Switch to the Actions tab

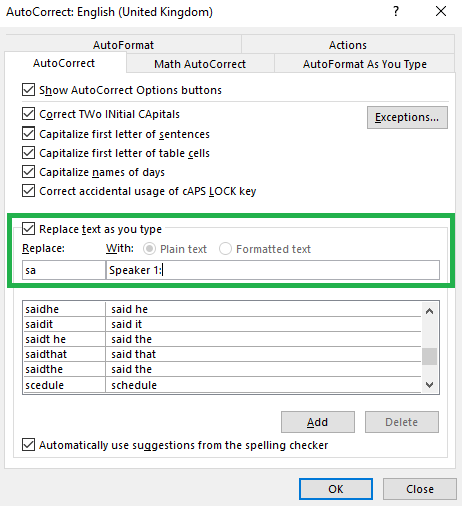tap(348, 45)
